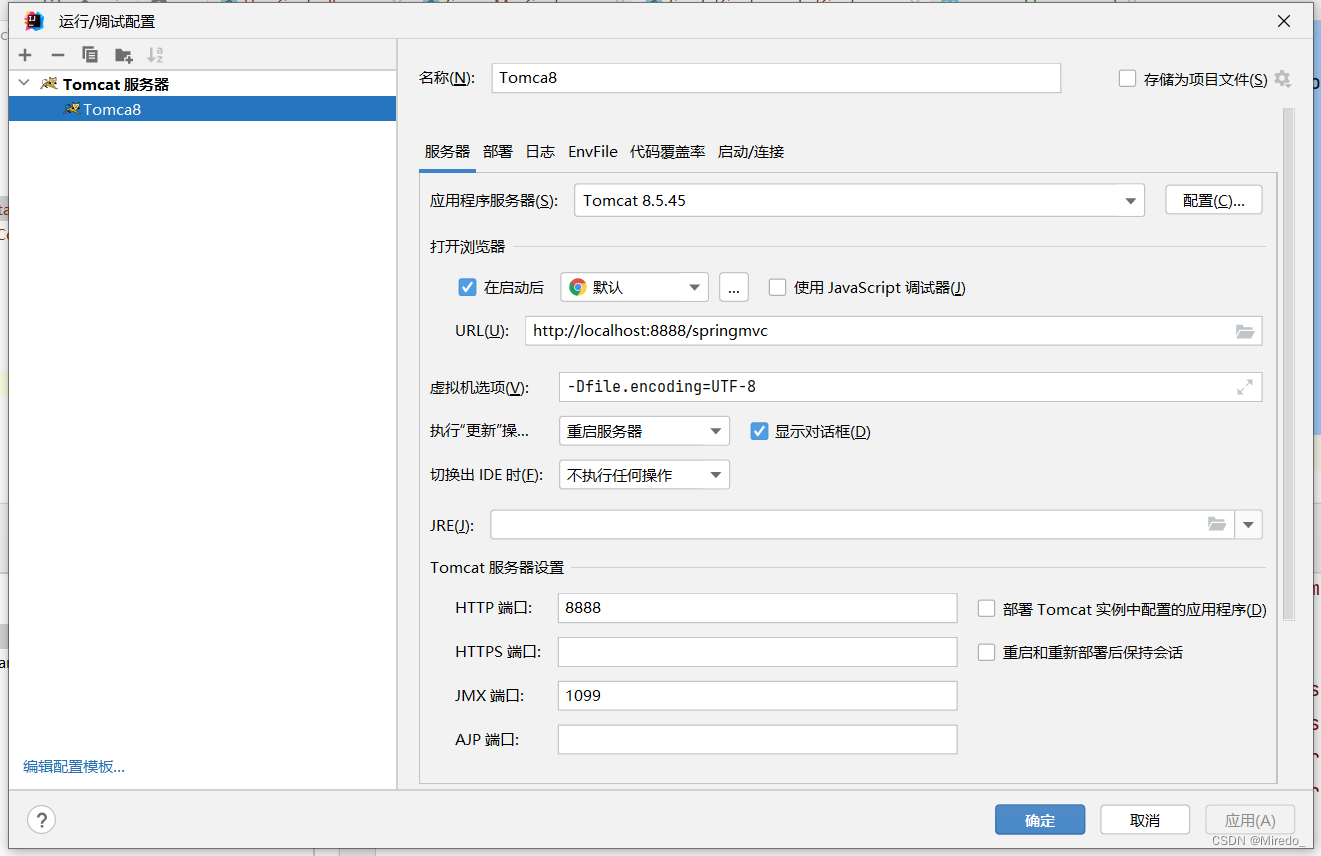The image size is (1321, 856).
Task: Open the 默认 browser dropdown
Action: (x=634, y=287)
